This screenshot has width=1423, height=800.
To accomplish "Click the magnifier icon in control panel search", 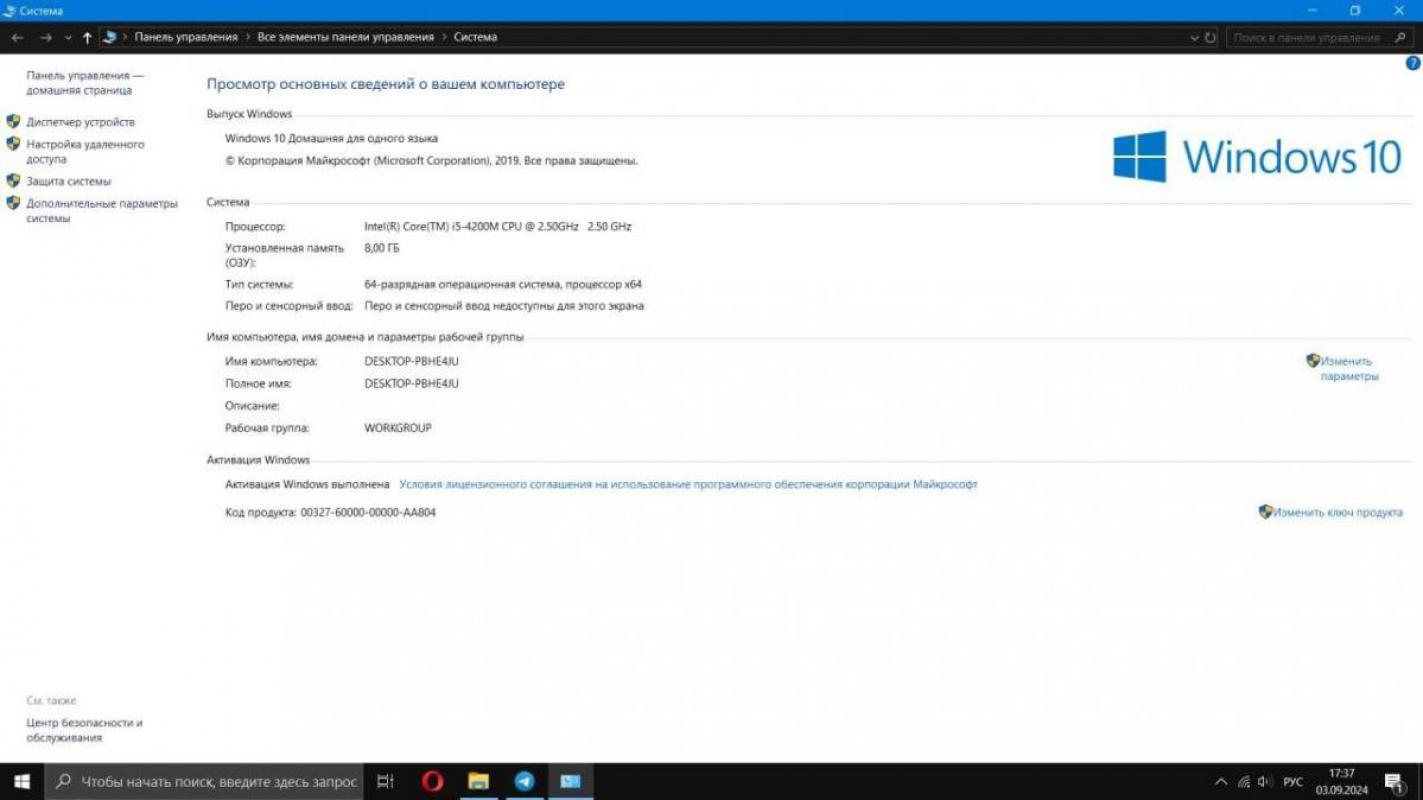I will [x=1401, y=37].
